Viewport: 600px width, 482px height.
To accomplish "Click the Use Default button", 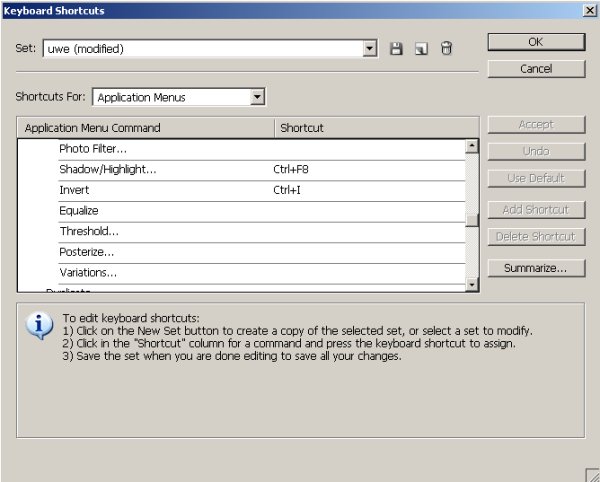I will click(536, 178).
